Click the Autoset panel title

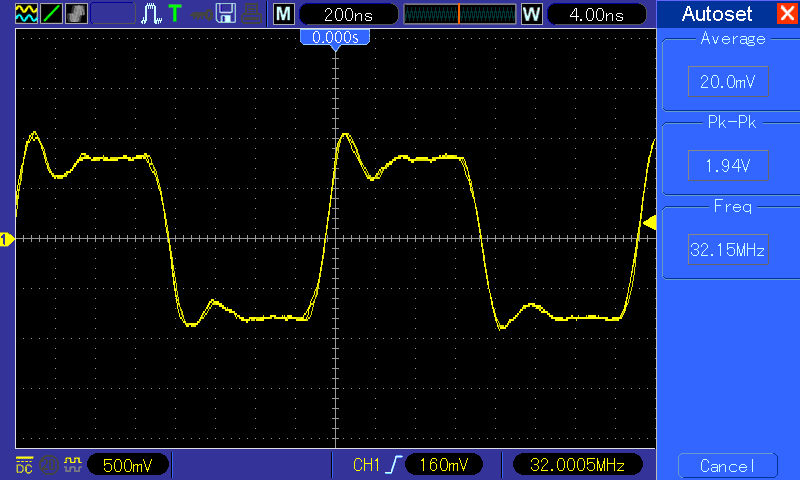point(717,14)
